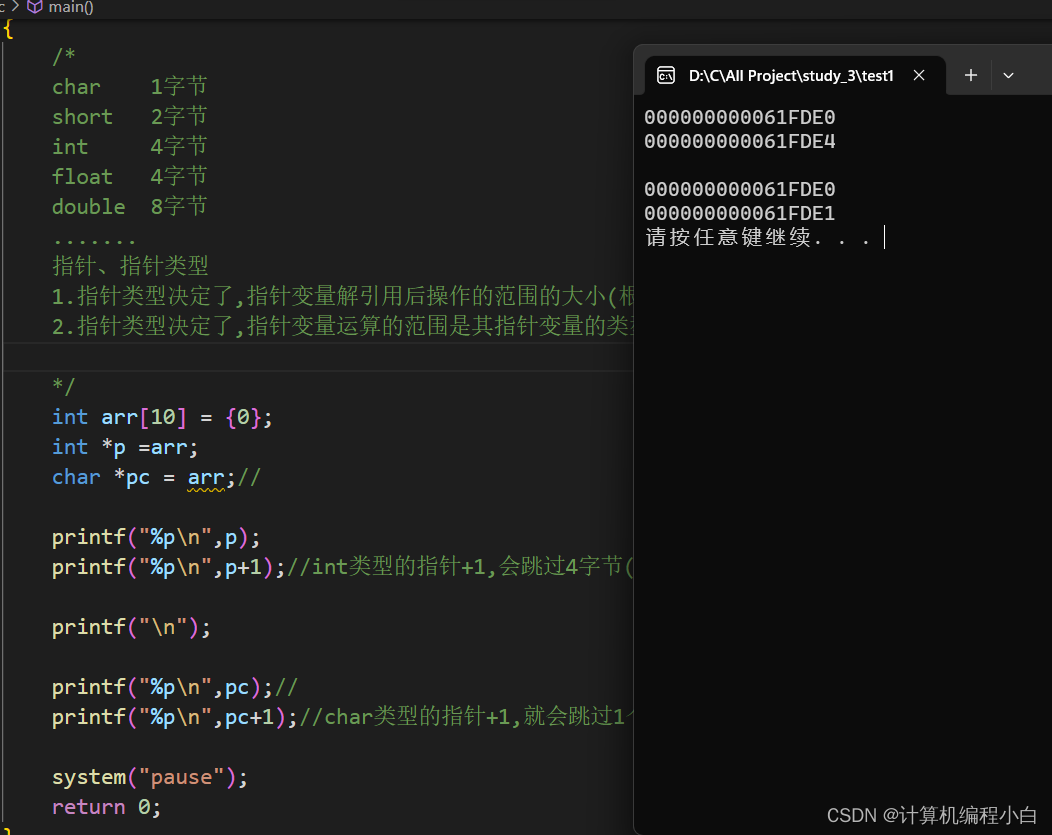The width and height of the screenshot is (1052, 835).
Task: Click comment line starting '2.指针类型决定了'
Action: pyautogui.click(x=342, y=326)
